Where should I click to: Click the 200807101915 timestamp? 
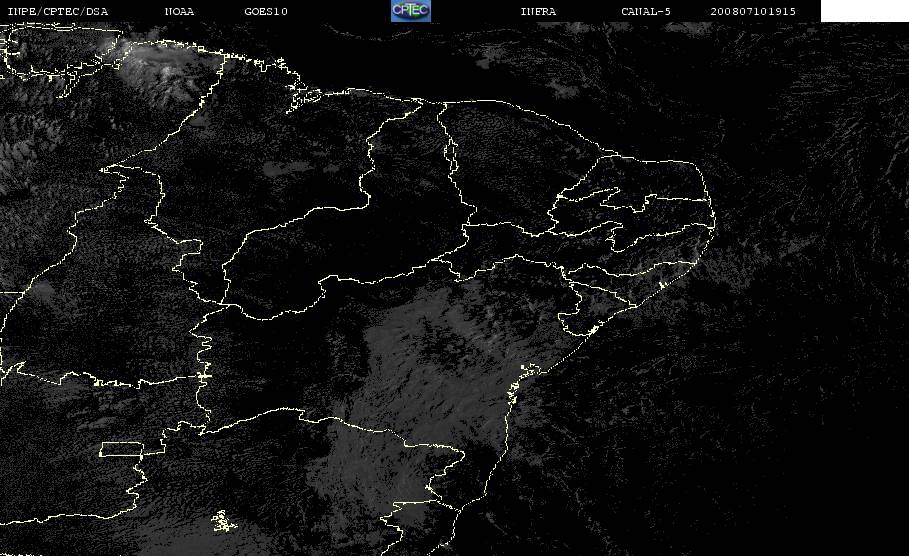(x=753, y=12)
